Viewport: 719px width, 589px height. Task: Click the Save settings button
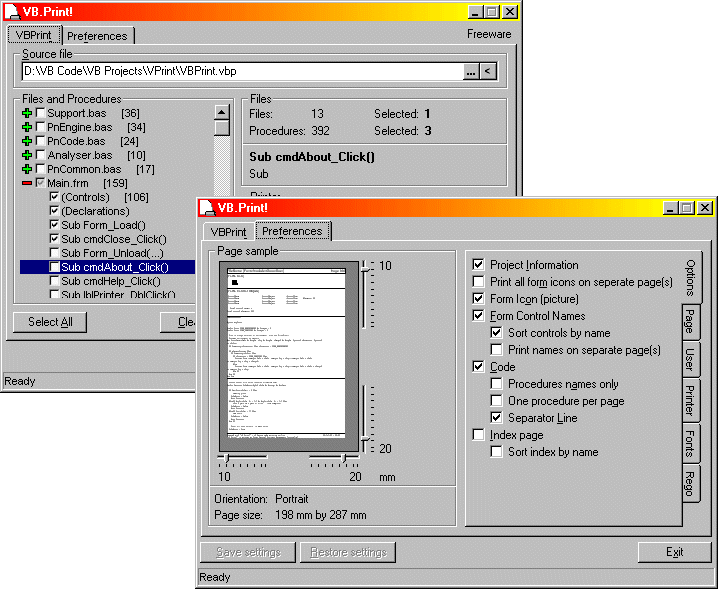[x=248, y=552]
